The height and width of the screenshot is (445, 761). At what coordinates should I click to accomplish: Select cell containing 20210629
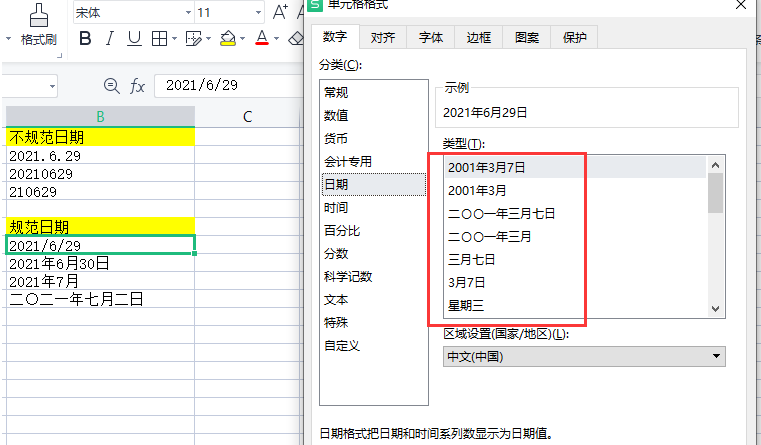pyautogui.click(x=100, y=173)
